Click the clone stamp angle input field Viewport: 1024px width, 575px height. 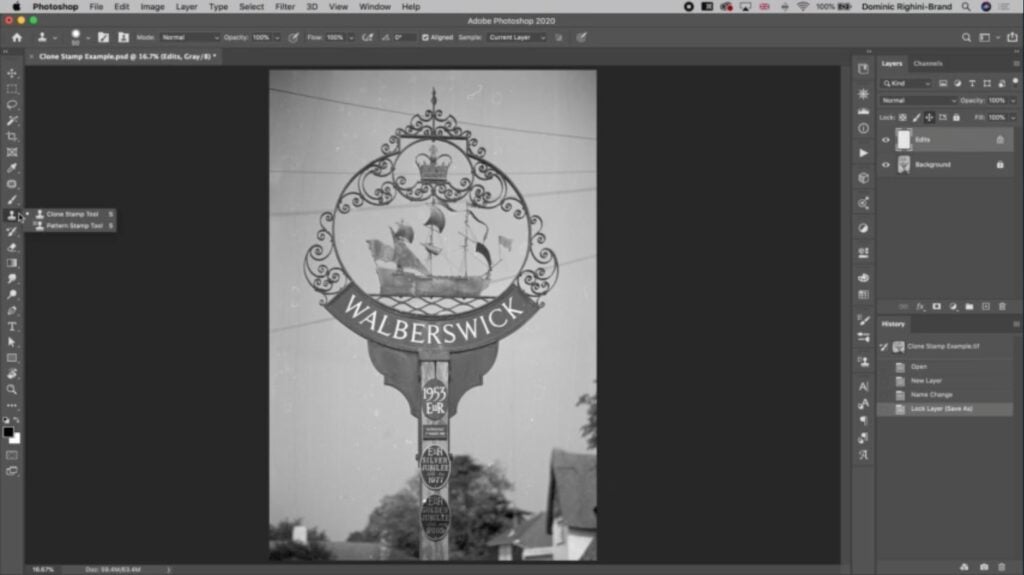tap(404, 37)
